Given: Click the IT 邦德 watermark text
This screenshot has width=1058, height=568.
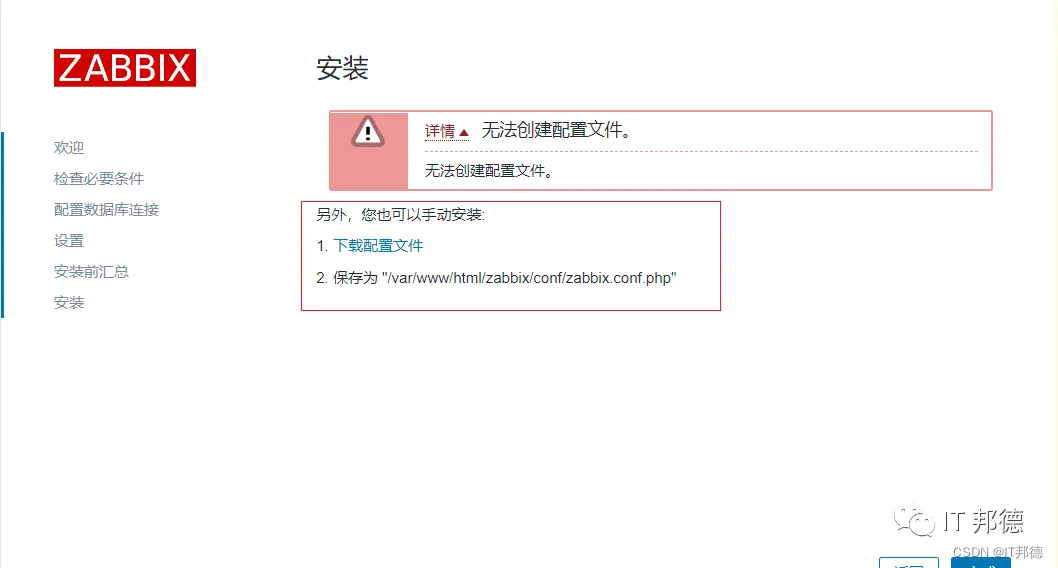Looking at the screenshot, I should pos(984,521).
